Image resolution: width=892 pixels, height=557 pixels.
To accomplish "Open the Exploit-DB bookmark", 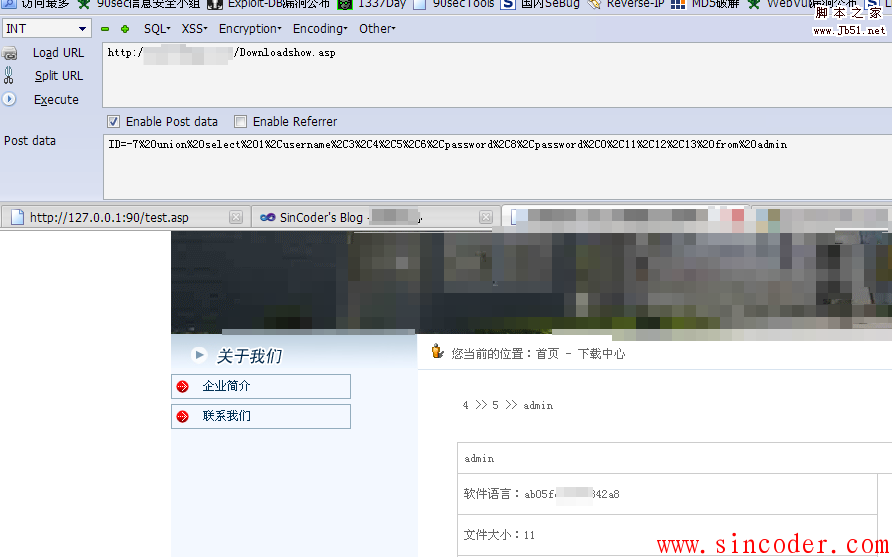I will point(269,5).
